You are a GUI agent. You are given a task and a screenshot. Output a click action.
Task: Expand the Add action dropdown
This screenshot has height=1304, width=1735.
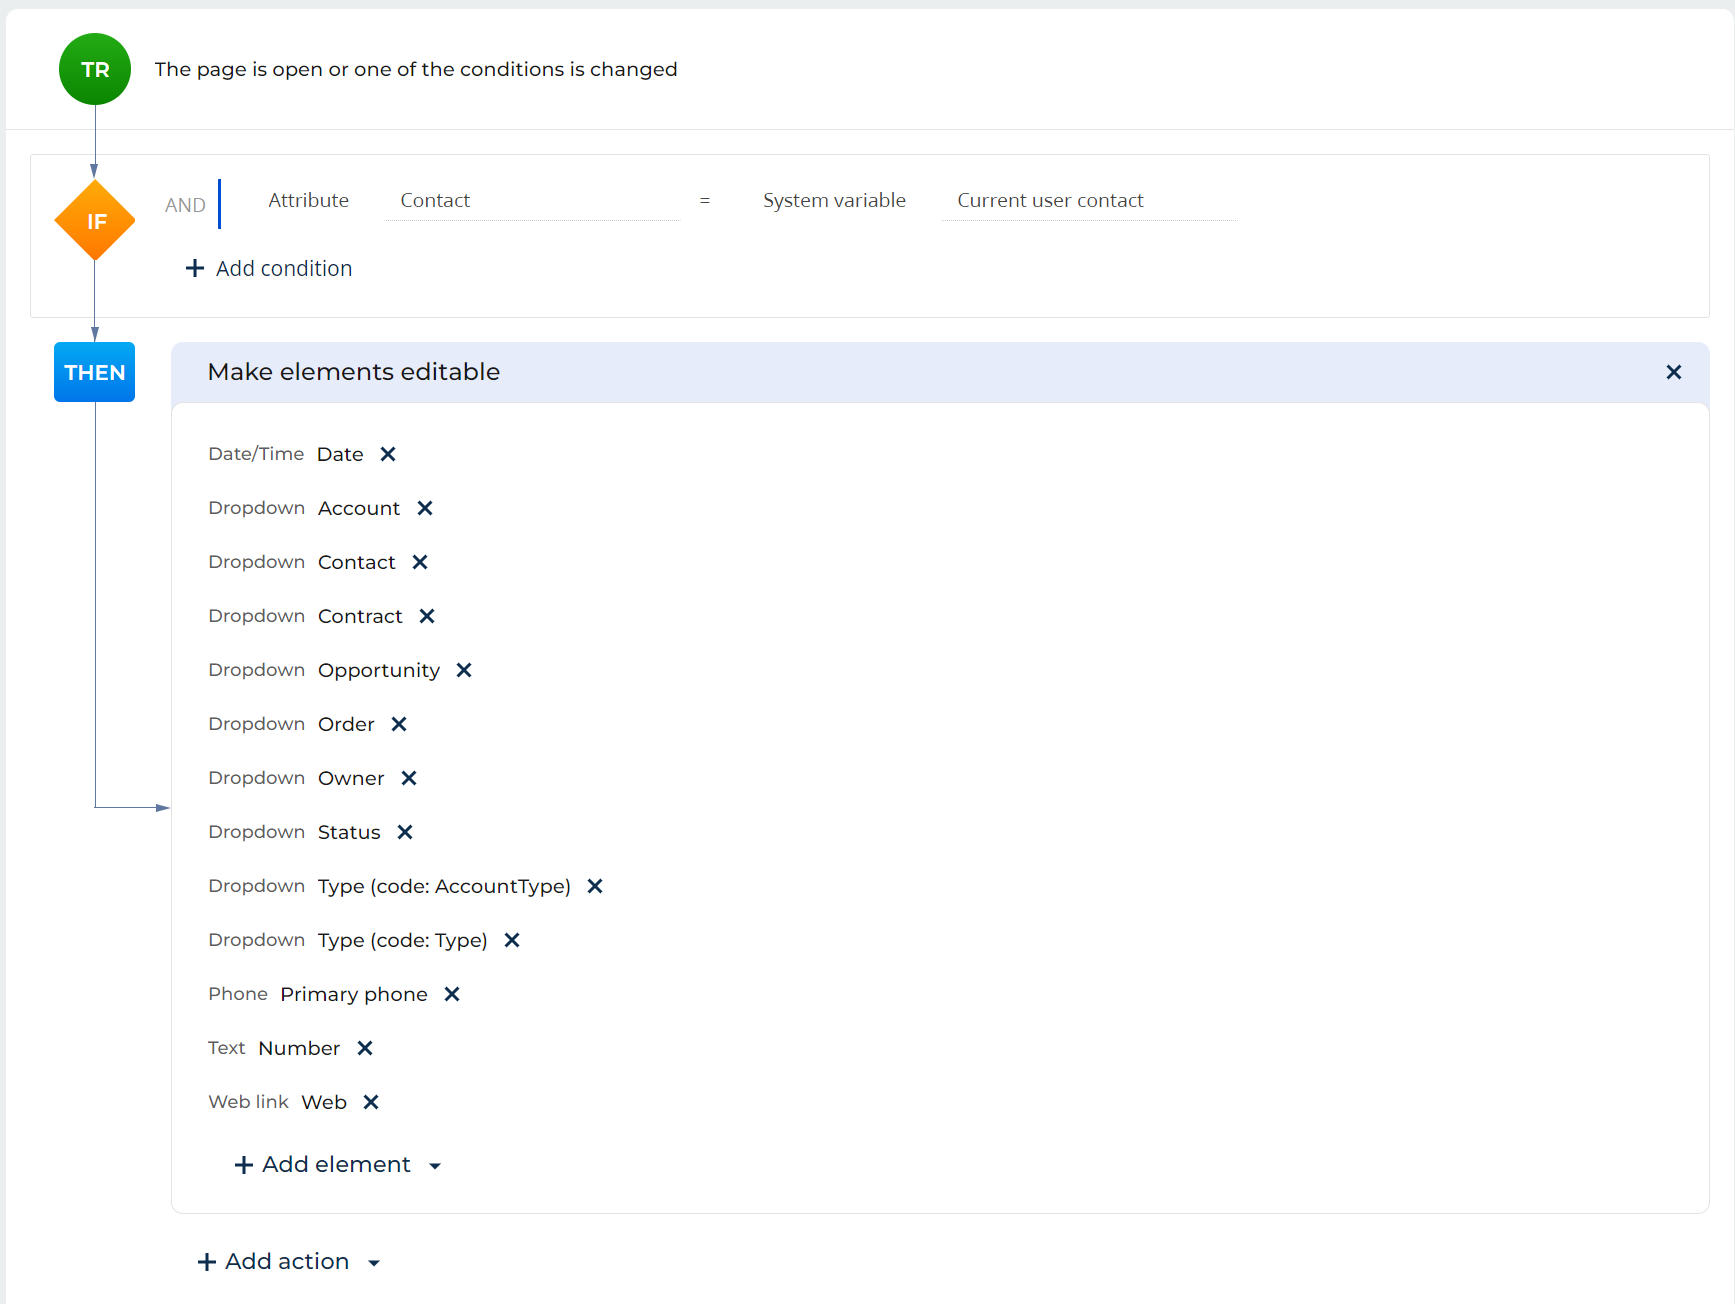click(288, 1262)
